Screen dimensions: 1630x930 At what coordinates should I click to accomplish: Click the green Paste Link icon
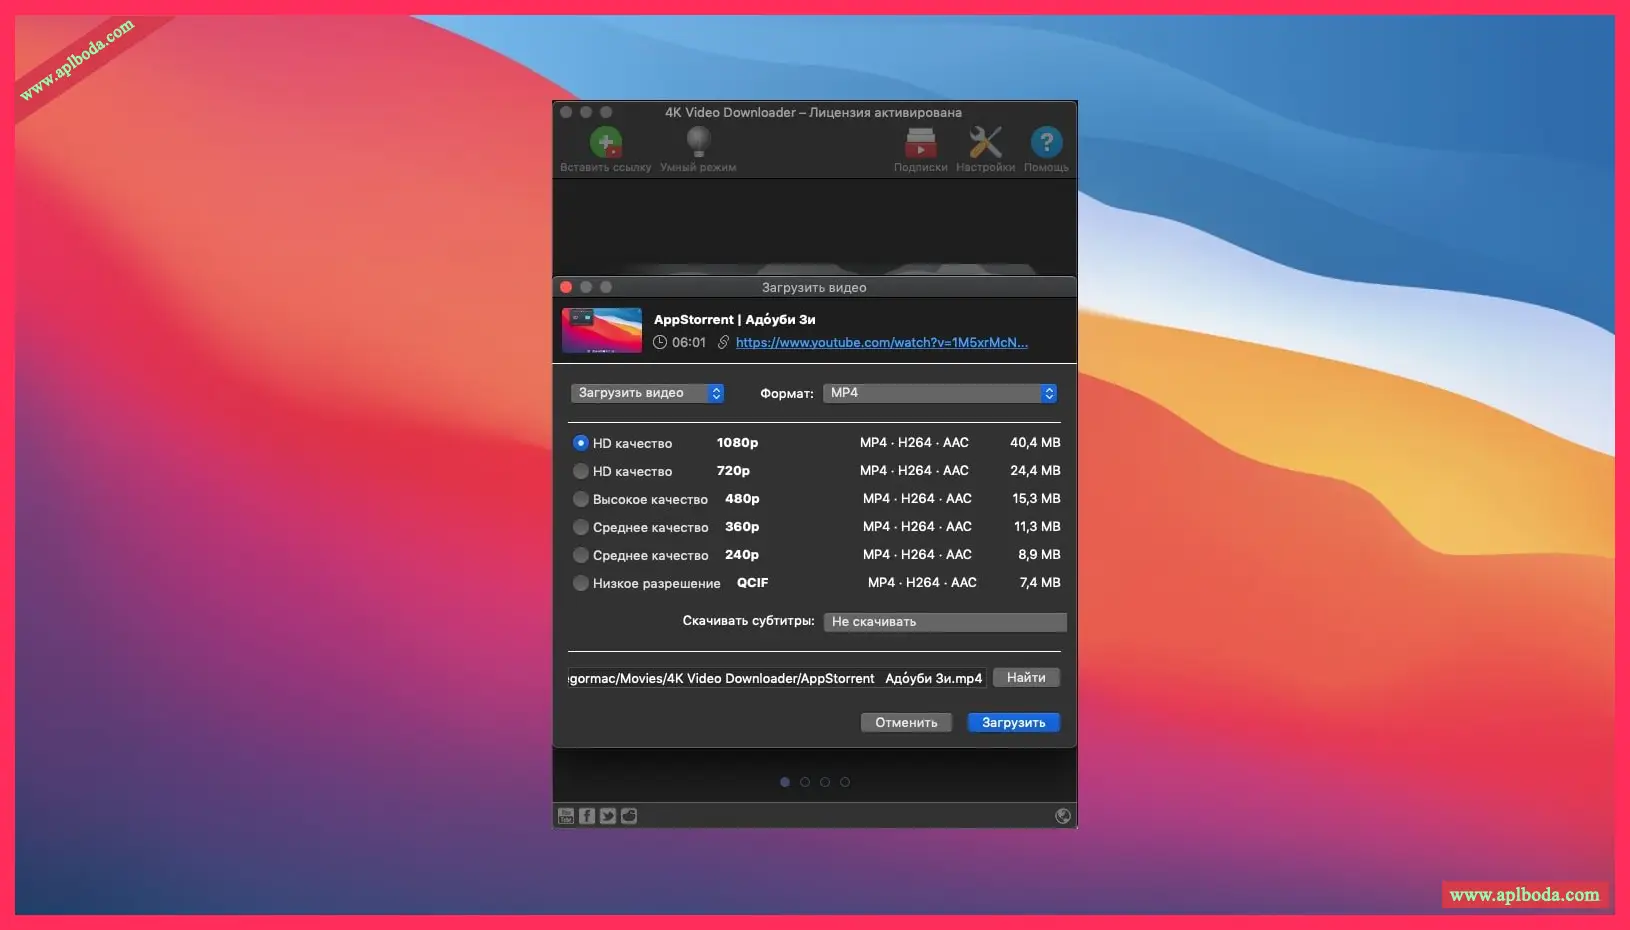pyautogui.click(x=605, y=143)
